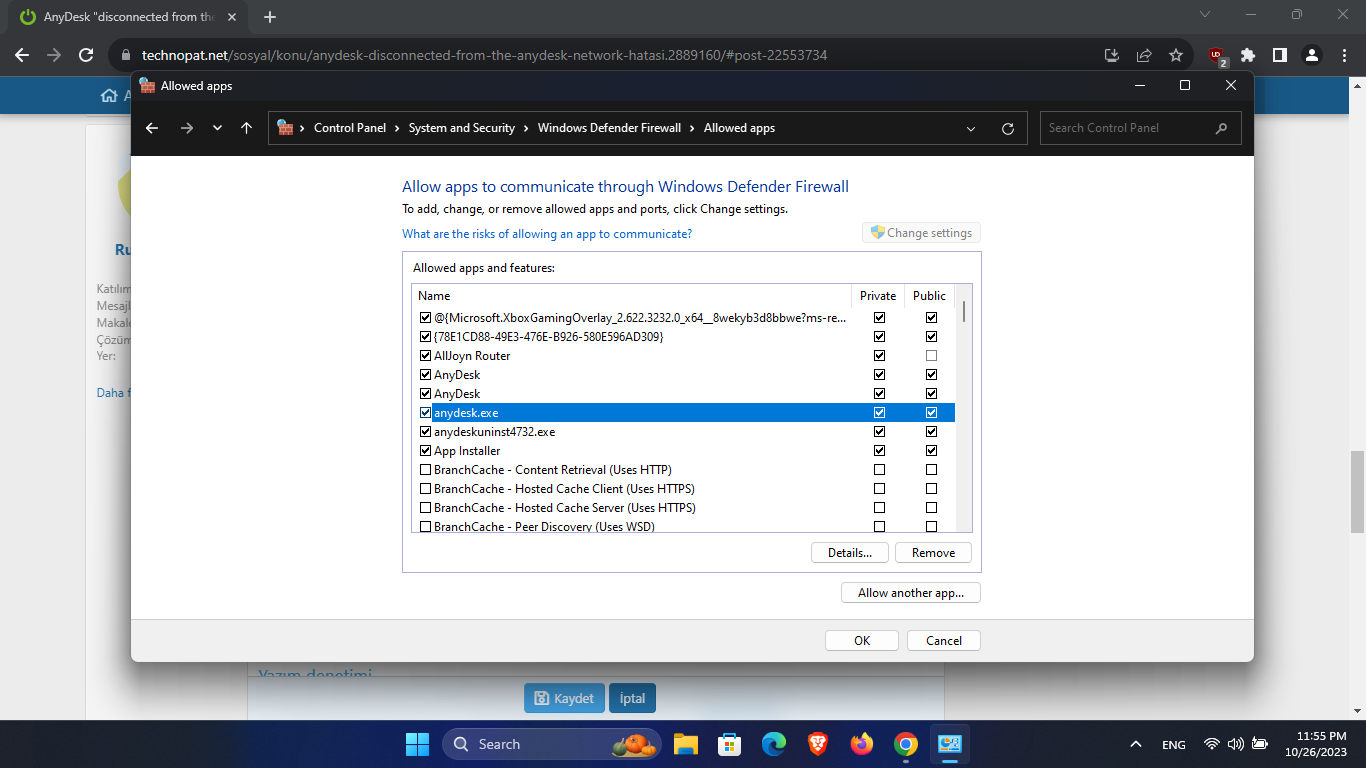Expand the chevron right after Control Panel breadcrumb
Image resolution: width=1366 pixels, height=768 pixels.
[x=397, y=128]
